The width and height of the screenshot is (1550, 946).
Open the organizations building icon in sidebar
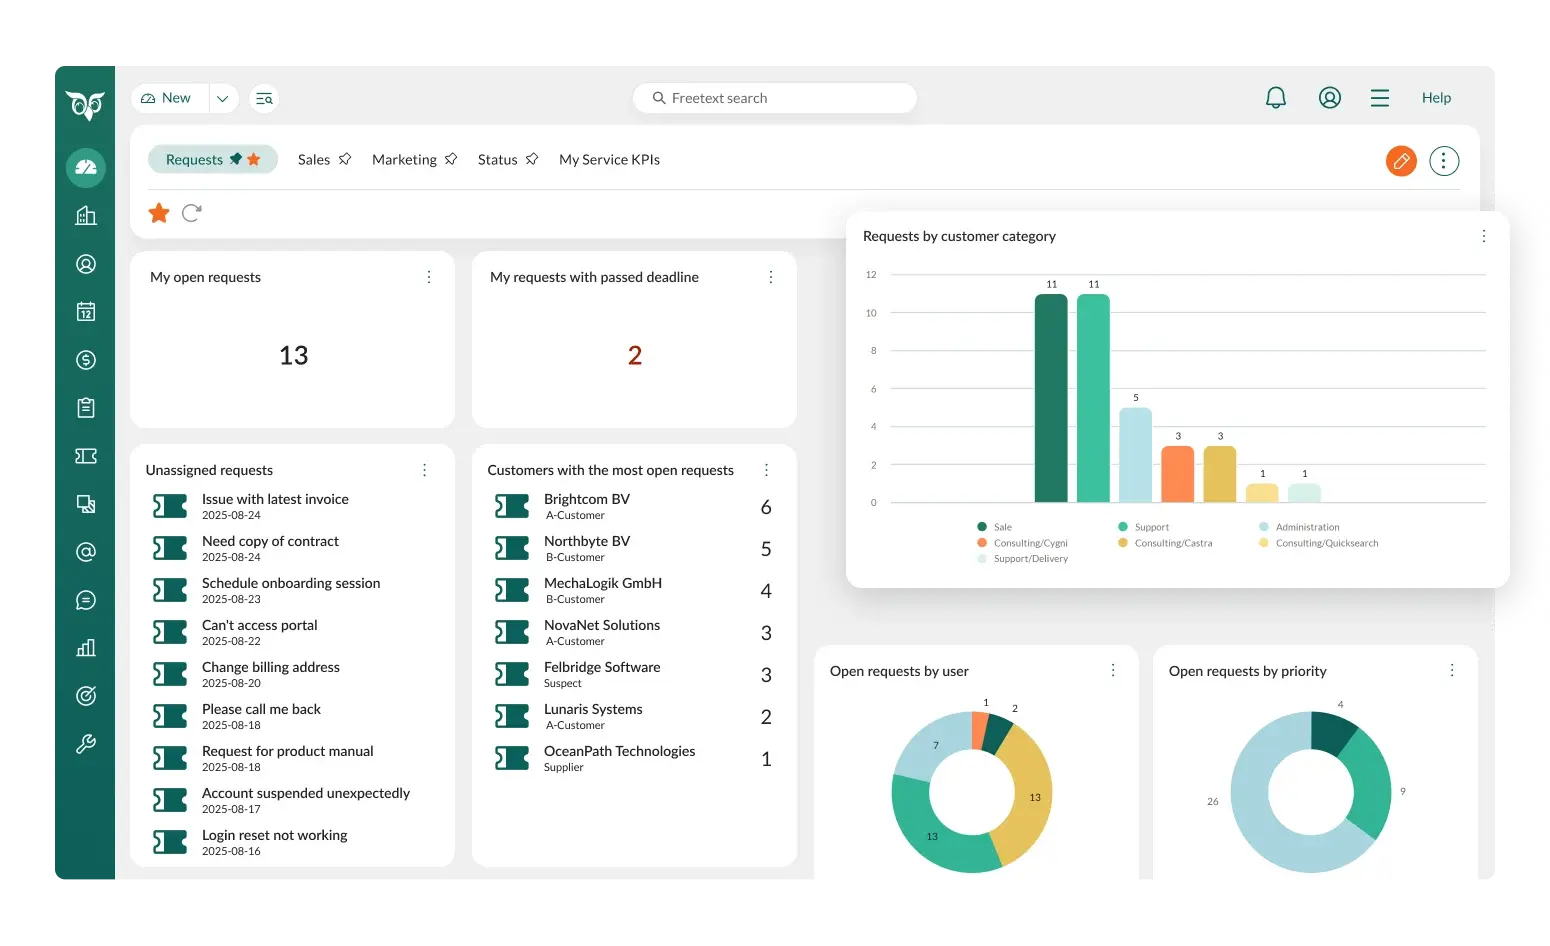click(85, 215)
